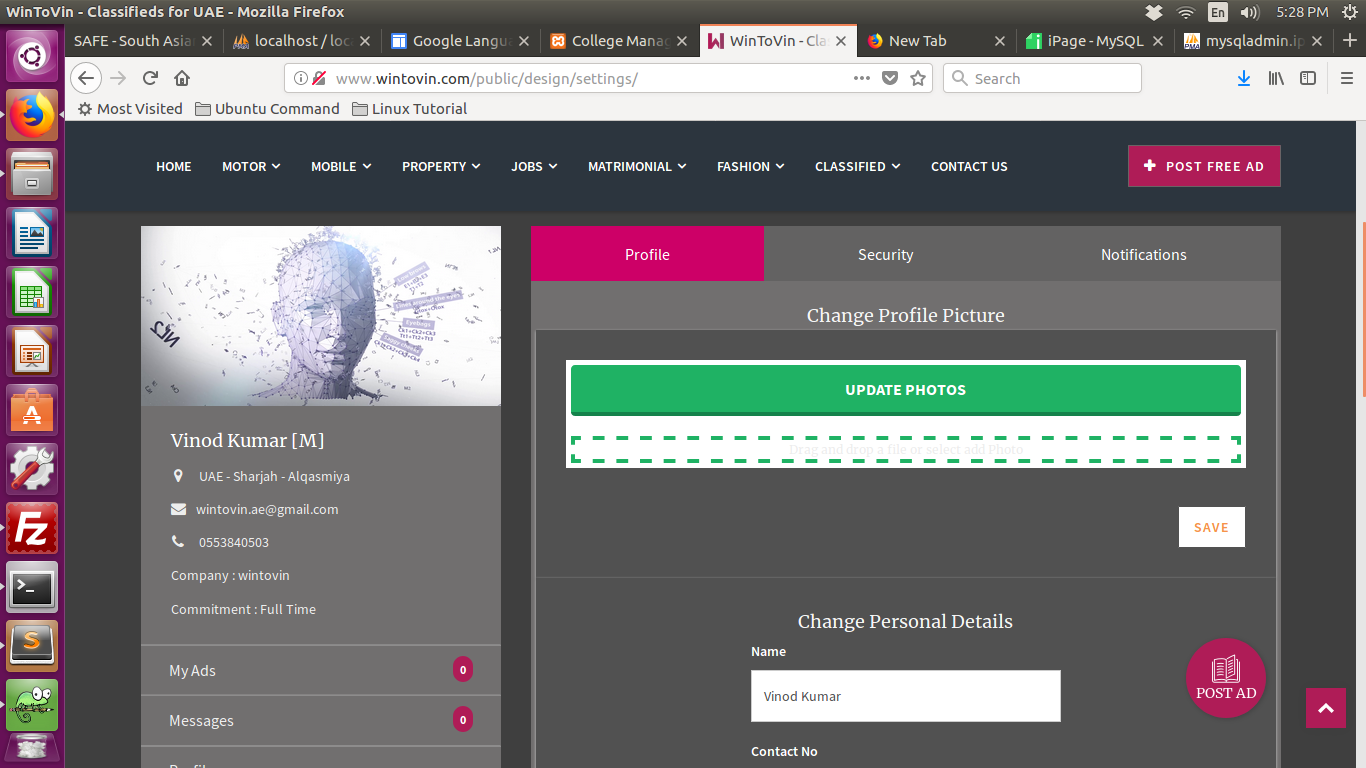Open the Ubuntu Dash search icon

pos(32,56)
